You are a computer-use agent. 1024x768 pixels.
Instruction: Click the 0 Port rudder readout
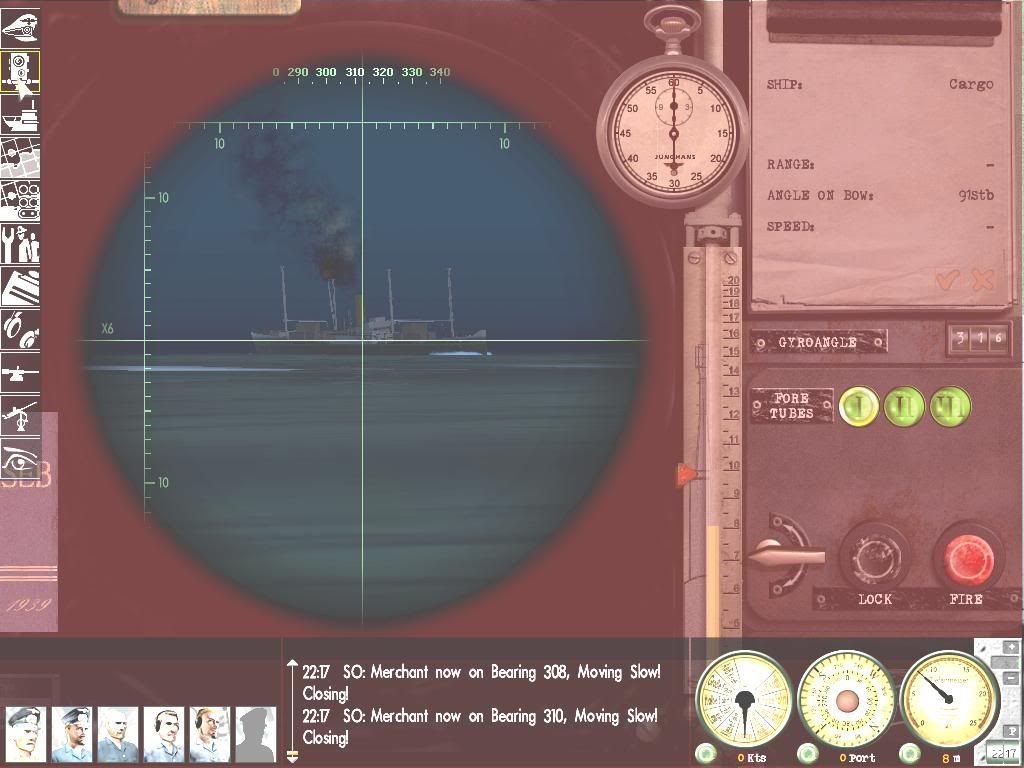pyautogui.click(x=857, y=758)
